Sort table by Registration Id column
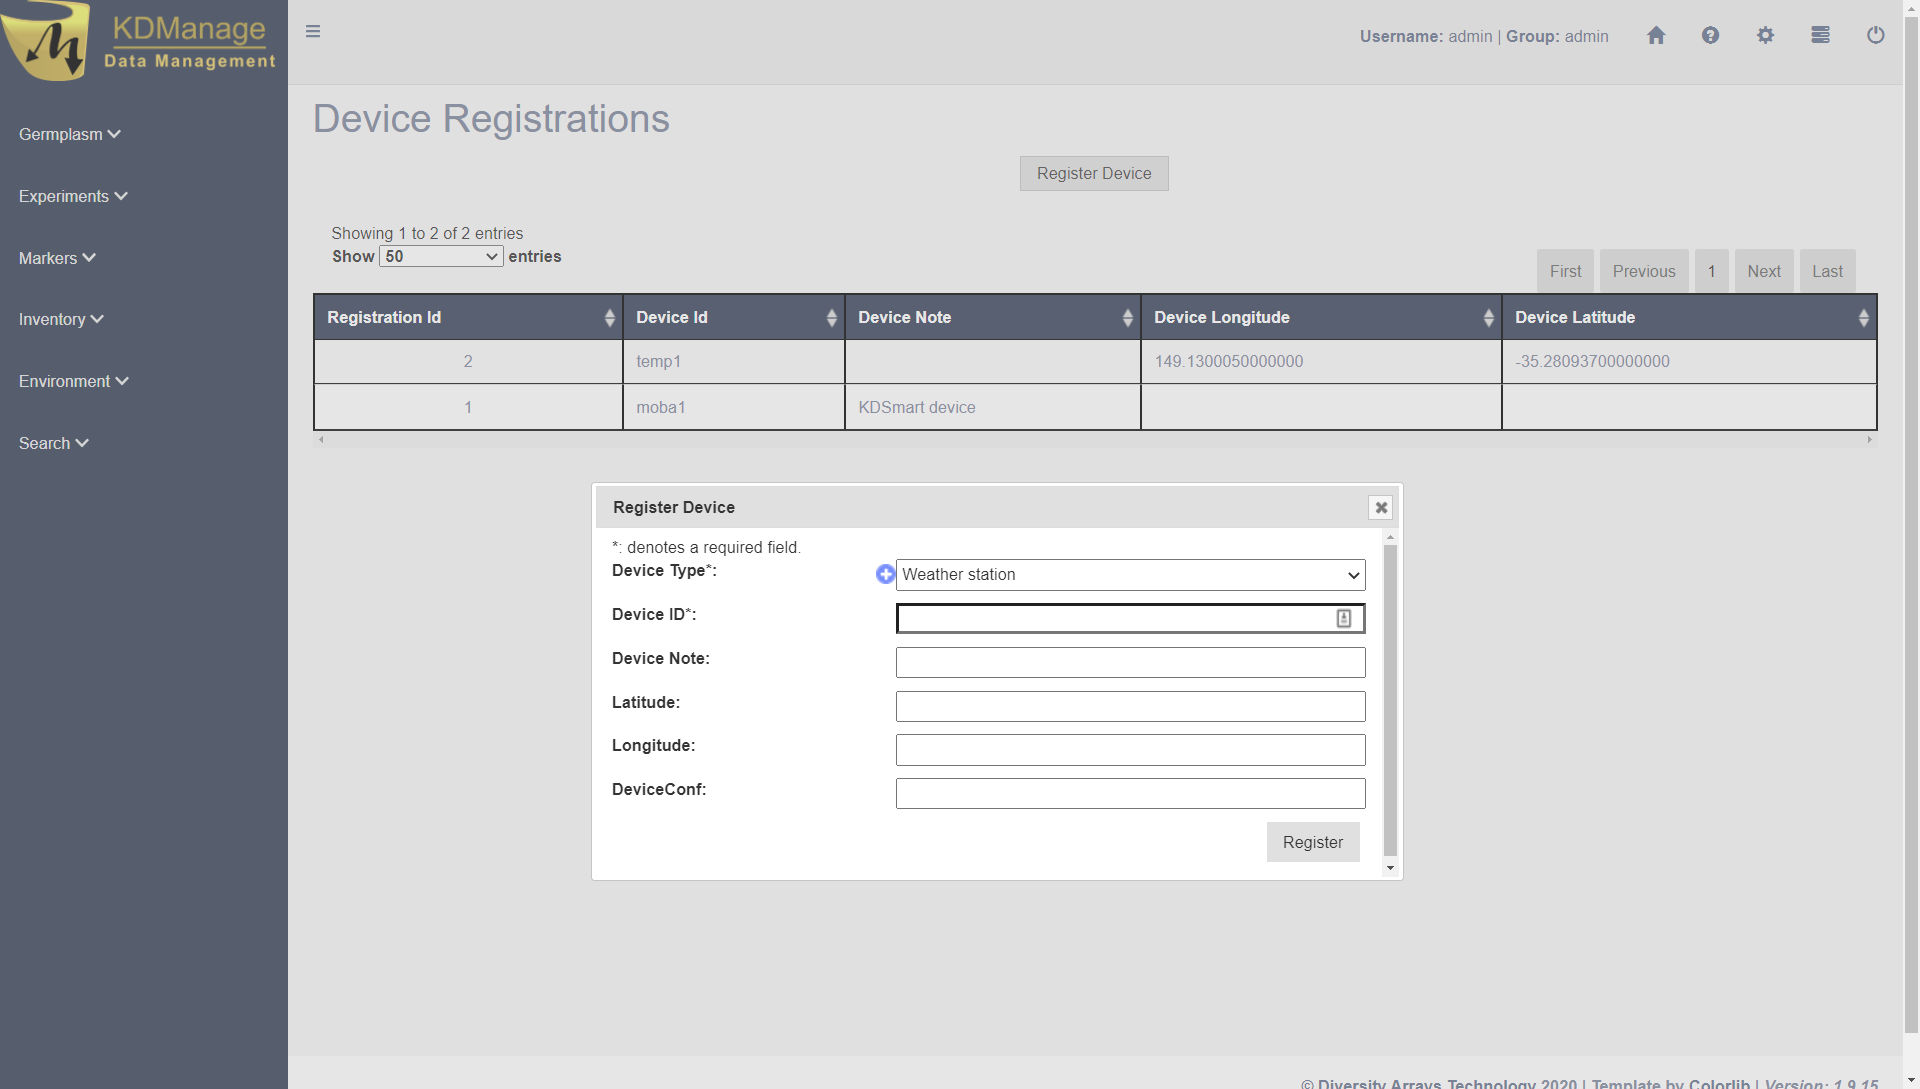 468,317
